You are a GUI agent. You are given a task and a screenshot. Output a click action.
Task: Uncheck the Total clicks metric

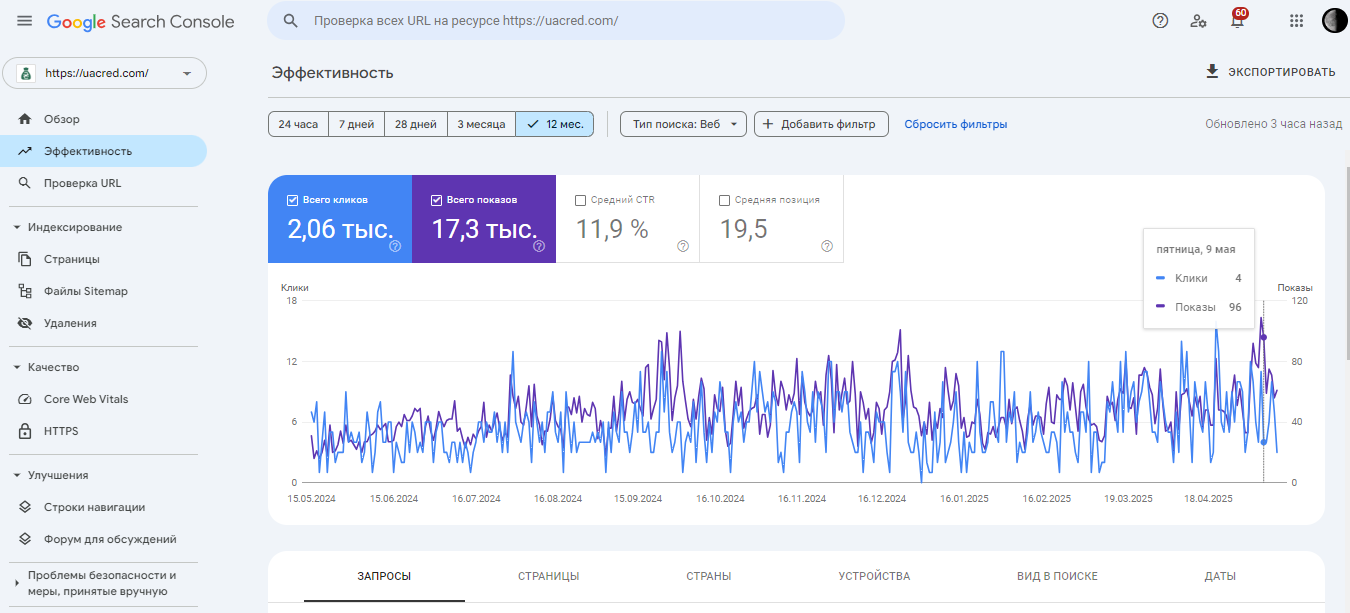coord(293,200)
